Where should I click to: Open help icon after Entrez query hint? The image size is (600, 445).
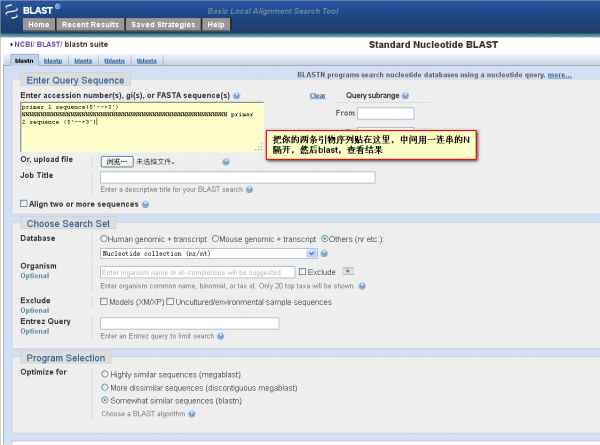(220, 336)
